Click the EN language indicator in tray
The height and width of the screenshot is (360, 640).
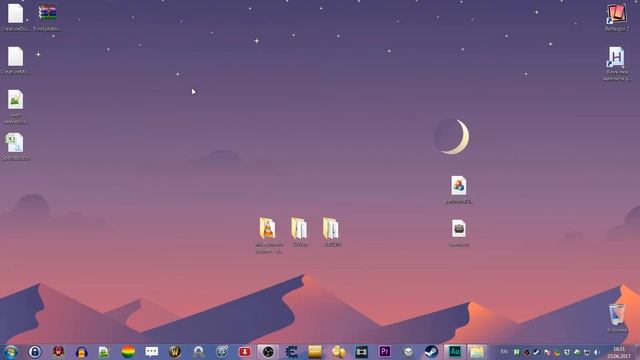[504, 352]
